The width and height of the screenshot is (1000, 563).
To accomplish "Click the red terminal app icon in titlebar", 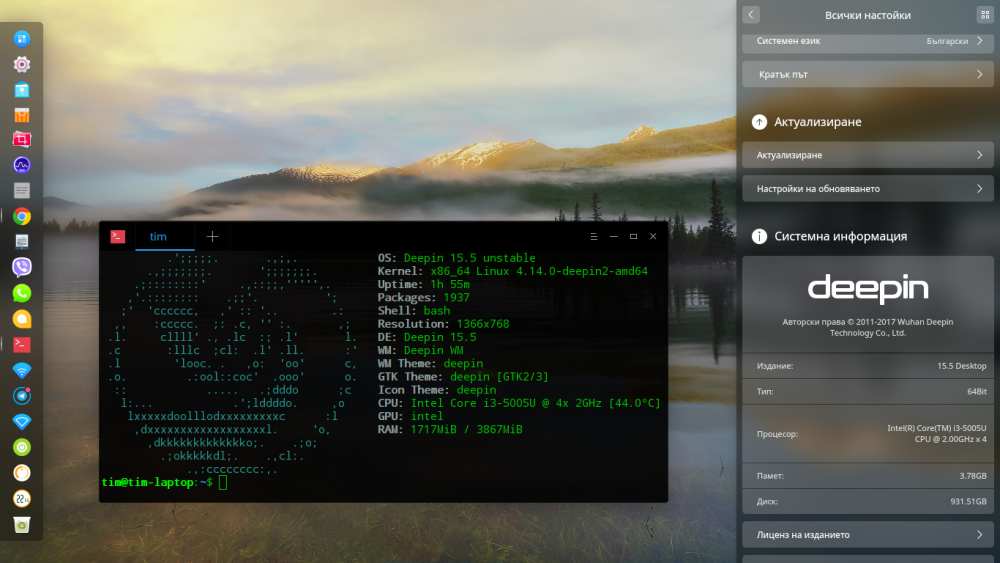I will (x=117, y=237).
